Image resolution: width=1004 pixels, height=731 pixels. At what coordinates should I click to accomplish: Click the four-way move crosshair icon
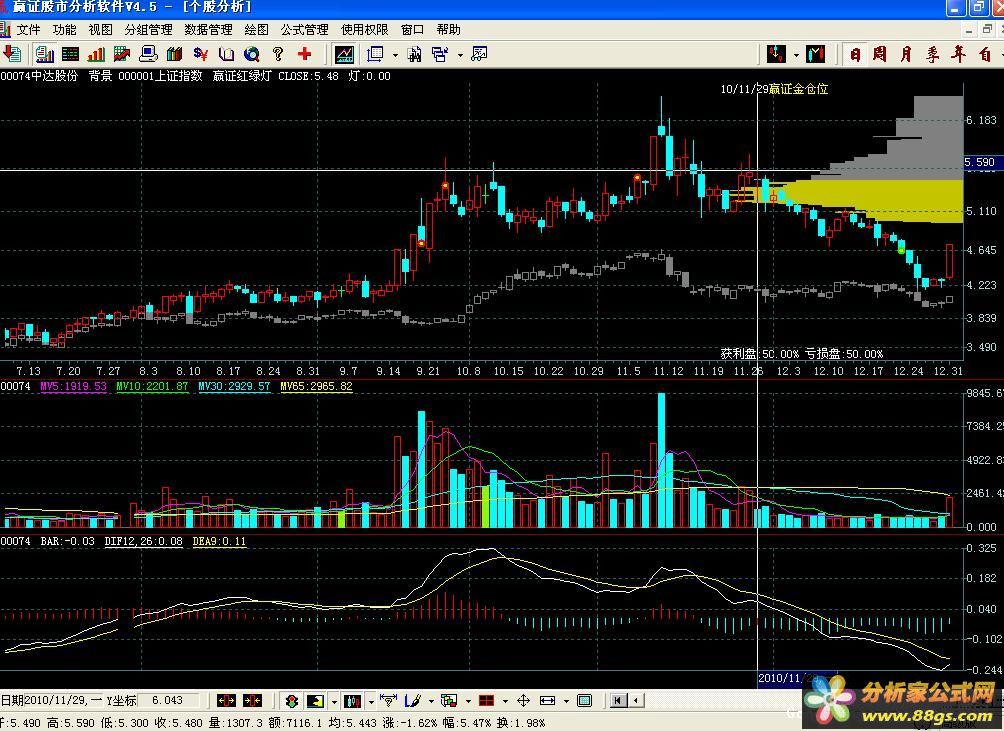pos(523,701)
